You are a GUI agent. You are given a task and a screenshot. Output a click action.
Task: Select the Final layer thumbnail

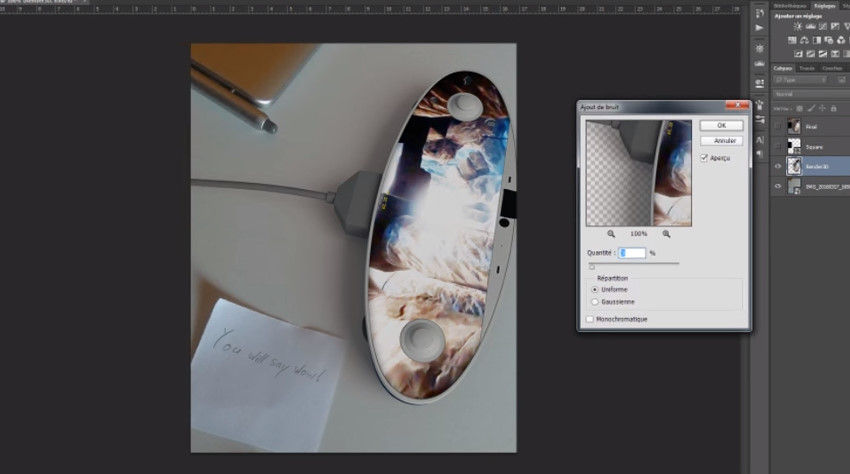pos(794,126)
